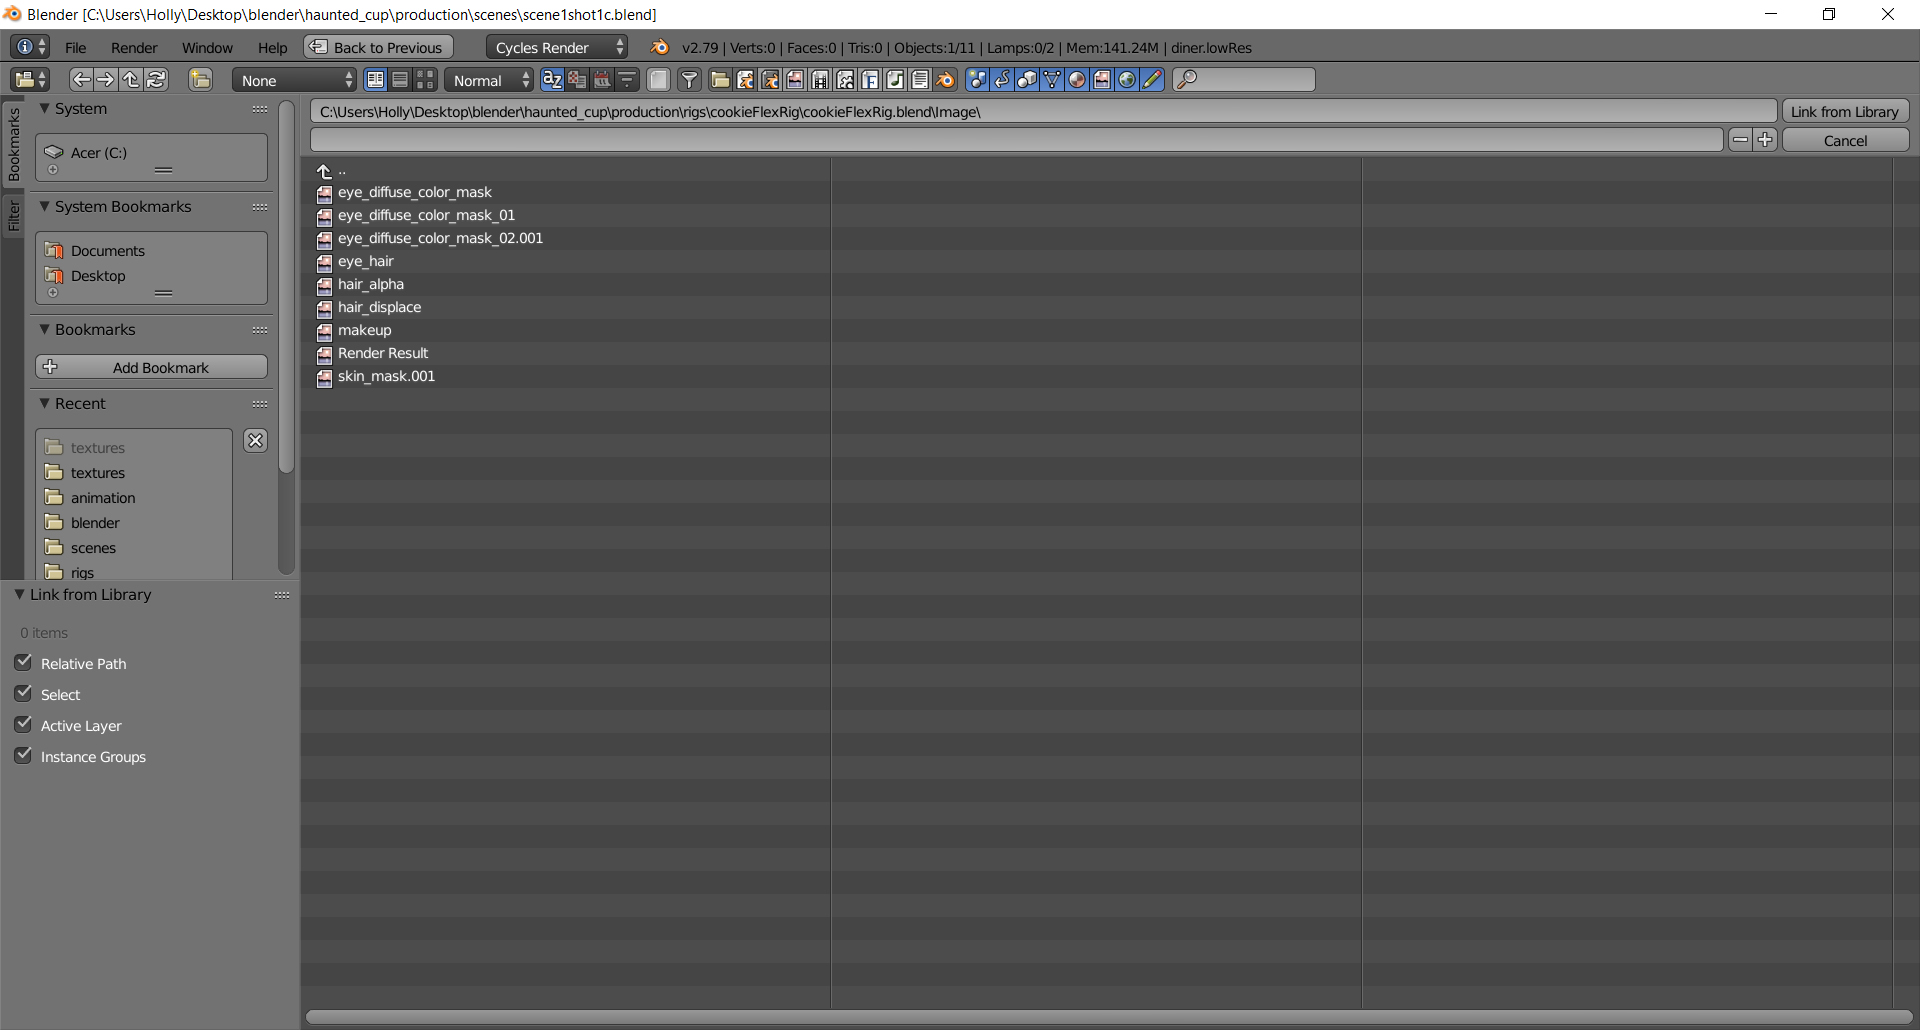The width and height of the screenshot is (1920, 1030).
Task: Sort files by size
Action: (x=627, y=79)
